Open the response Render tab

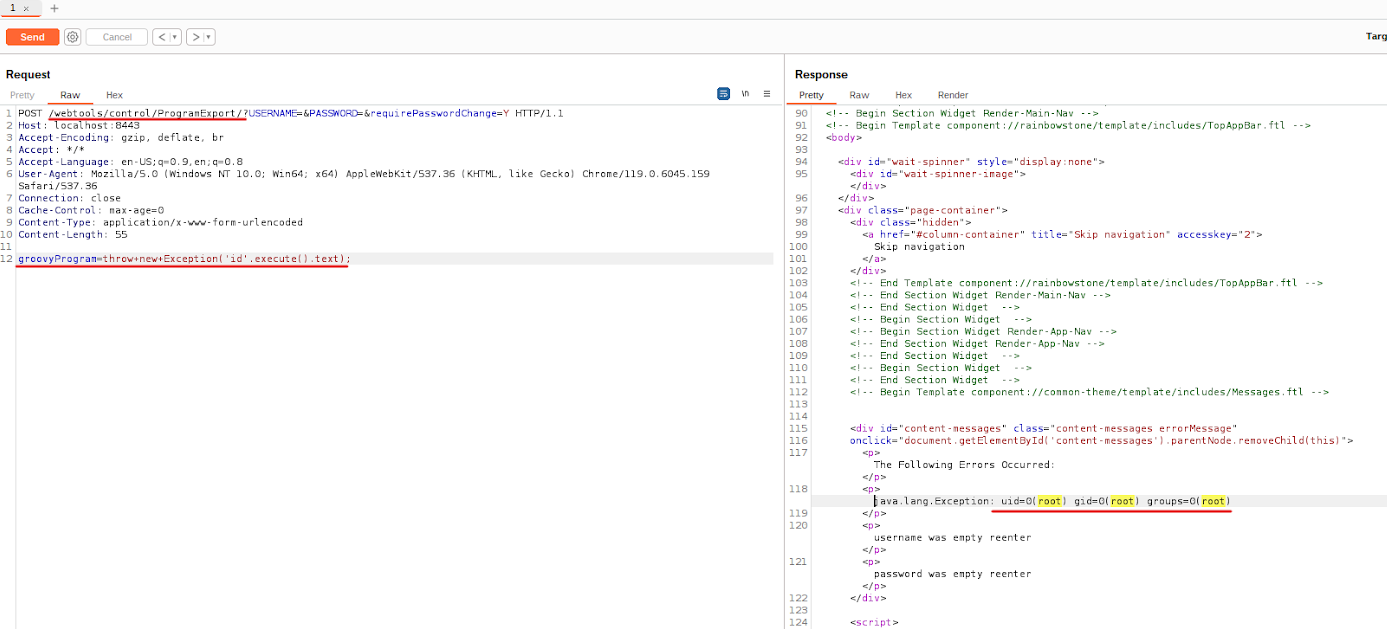(953, 95)
